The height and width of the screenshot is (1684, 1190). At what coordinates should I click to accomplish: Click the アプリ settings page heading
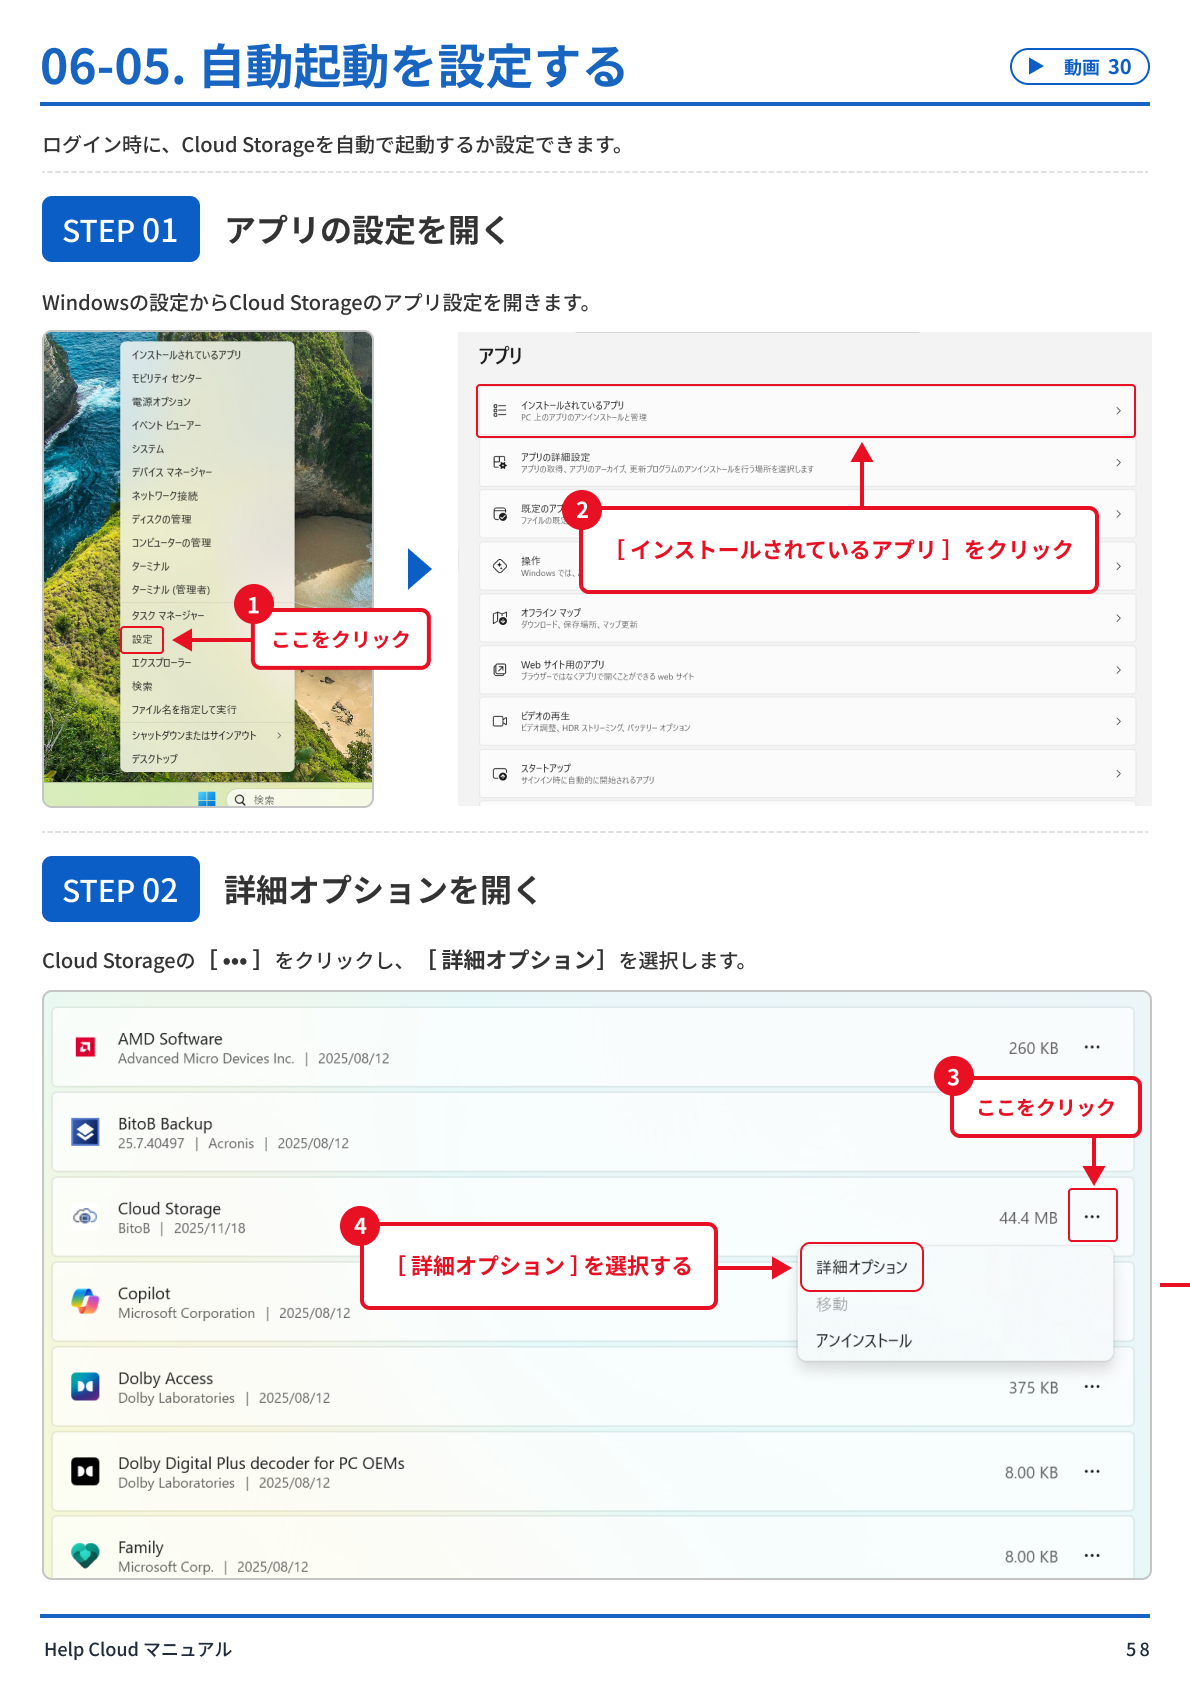tap(500, 355)
